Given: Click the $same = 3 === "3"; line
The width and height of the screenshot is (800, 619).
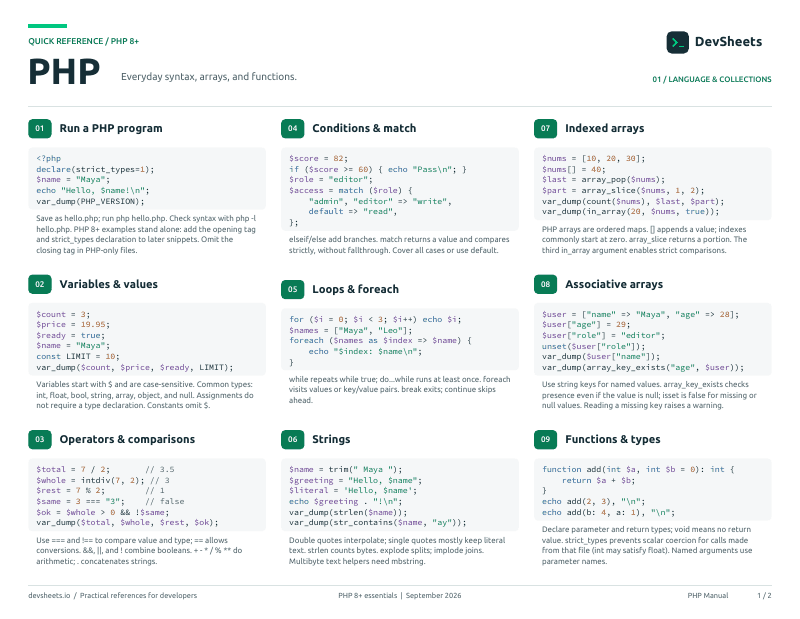Looking at the screenshot, I should coord(80,502).
